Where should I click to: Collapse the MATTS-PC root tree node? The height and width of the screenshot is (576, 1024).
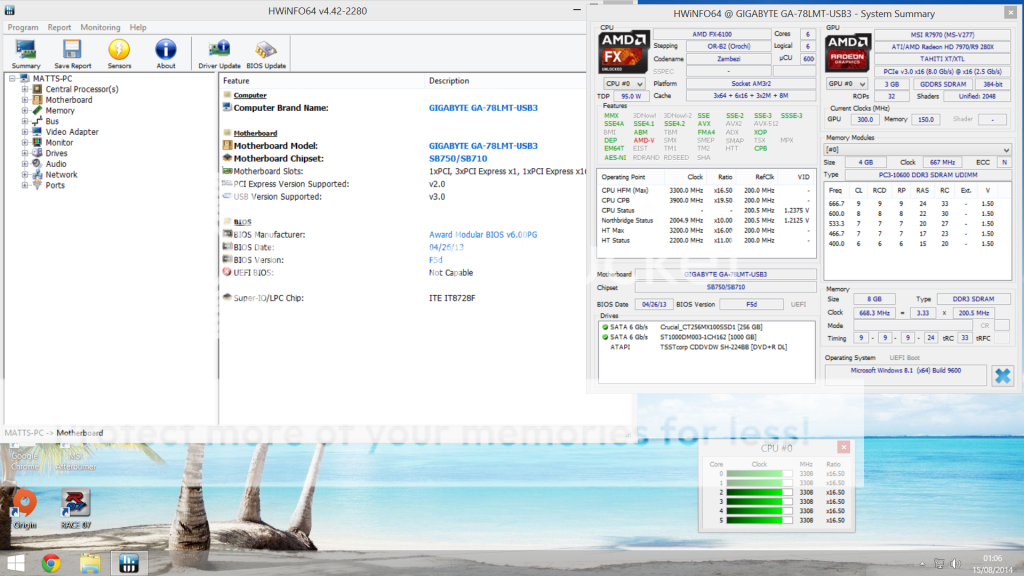click(x=12, y=78)
